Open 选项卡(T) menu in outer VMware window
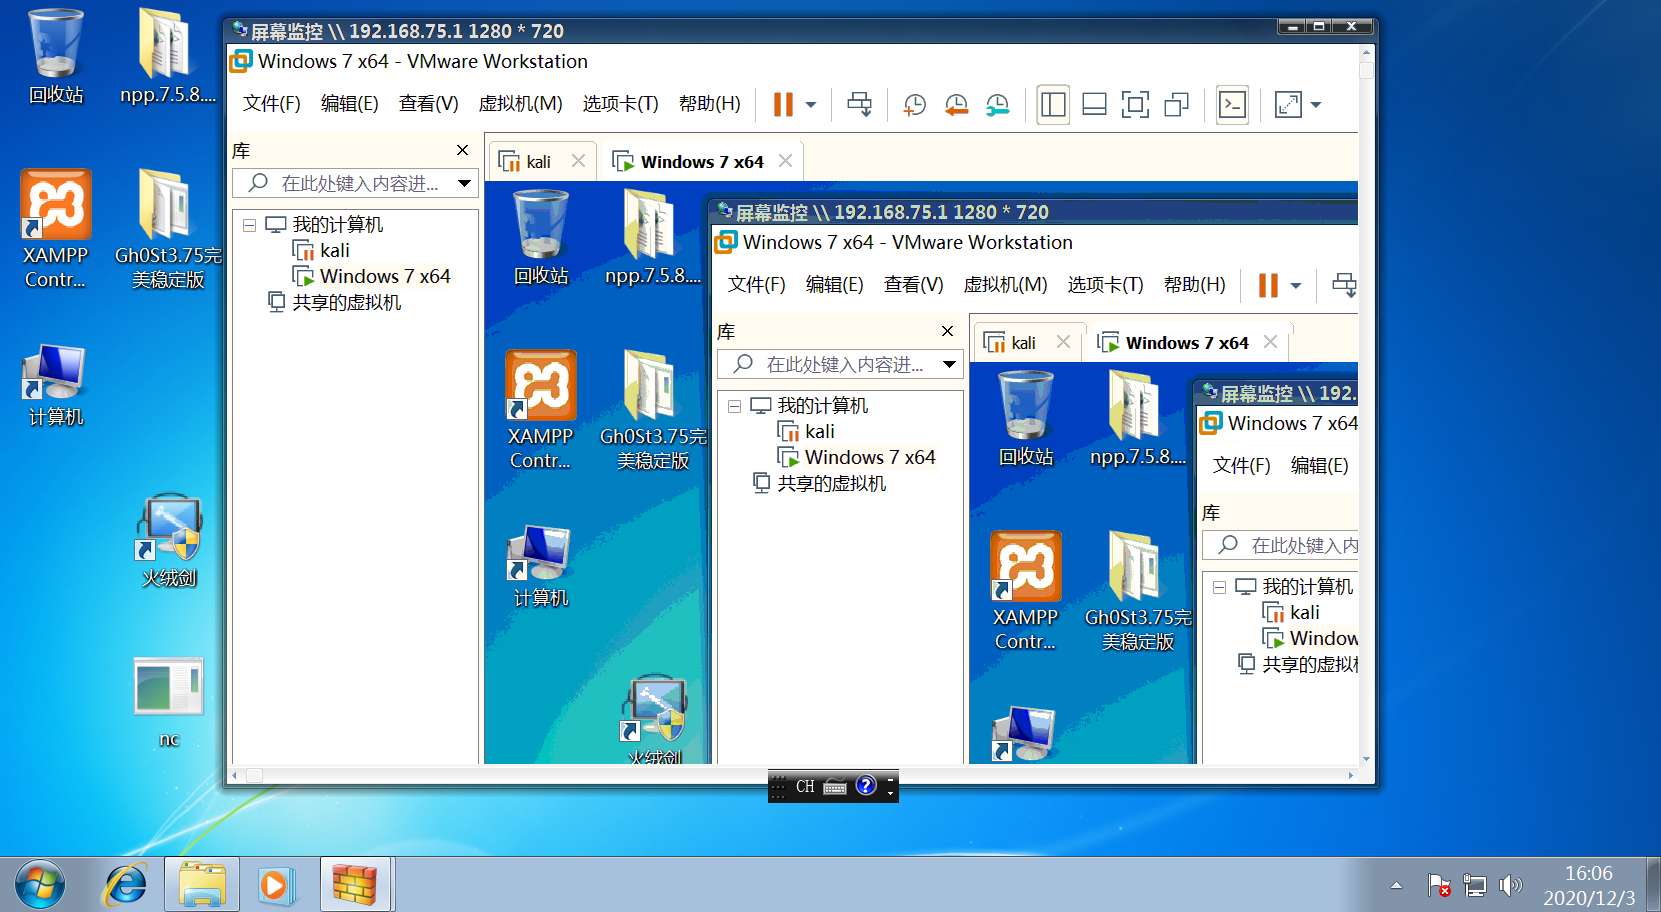 [x=621, y=104]
